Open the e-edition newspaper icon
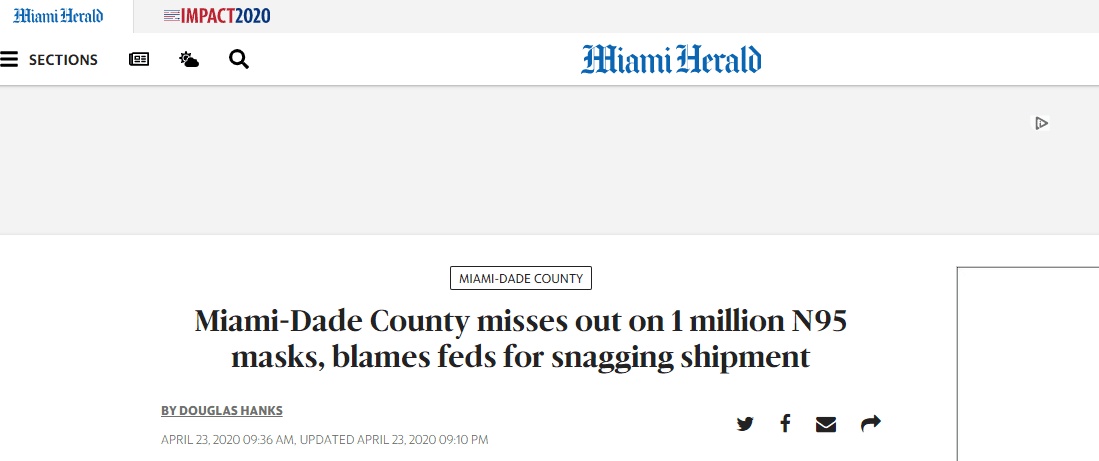1099x461 pixels. [139, 60]
